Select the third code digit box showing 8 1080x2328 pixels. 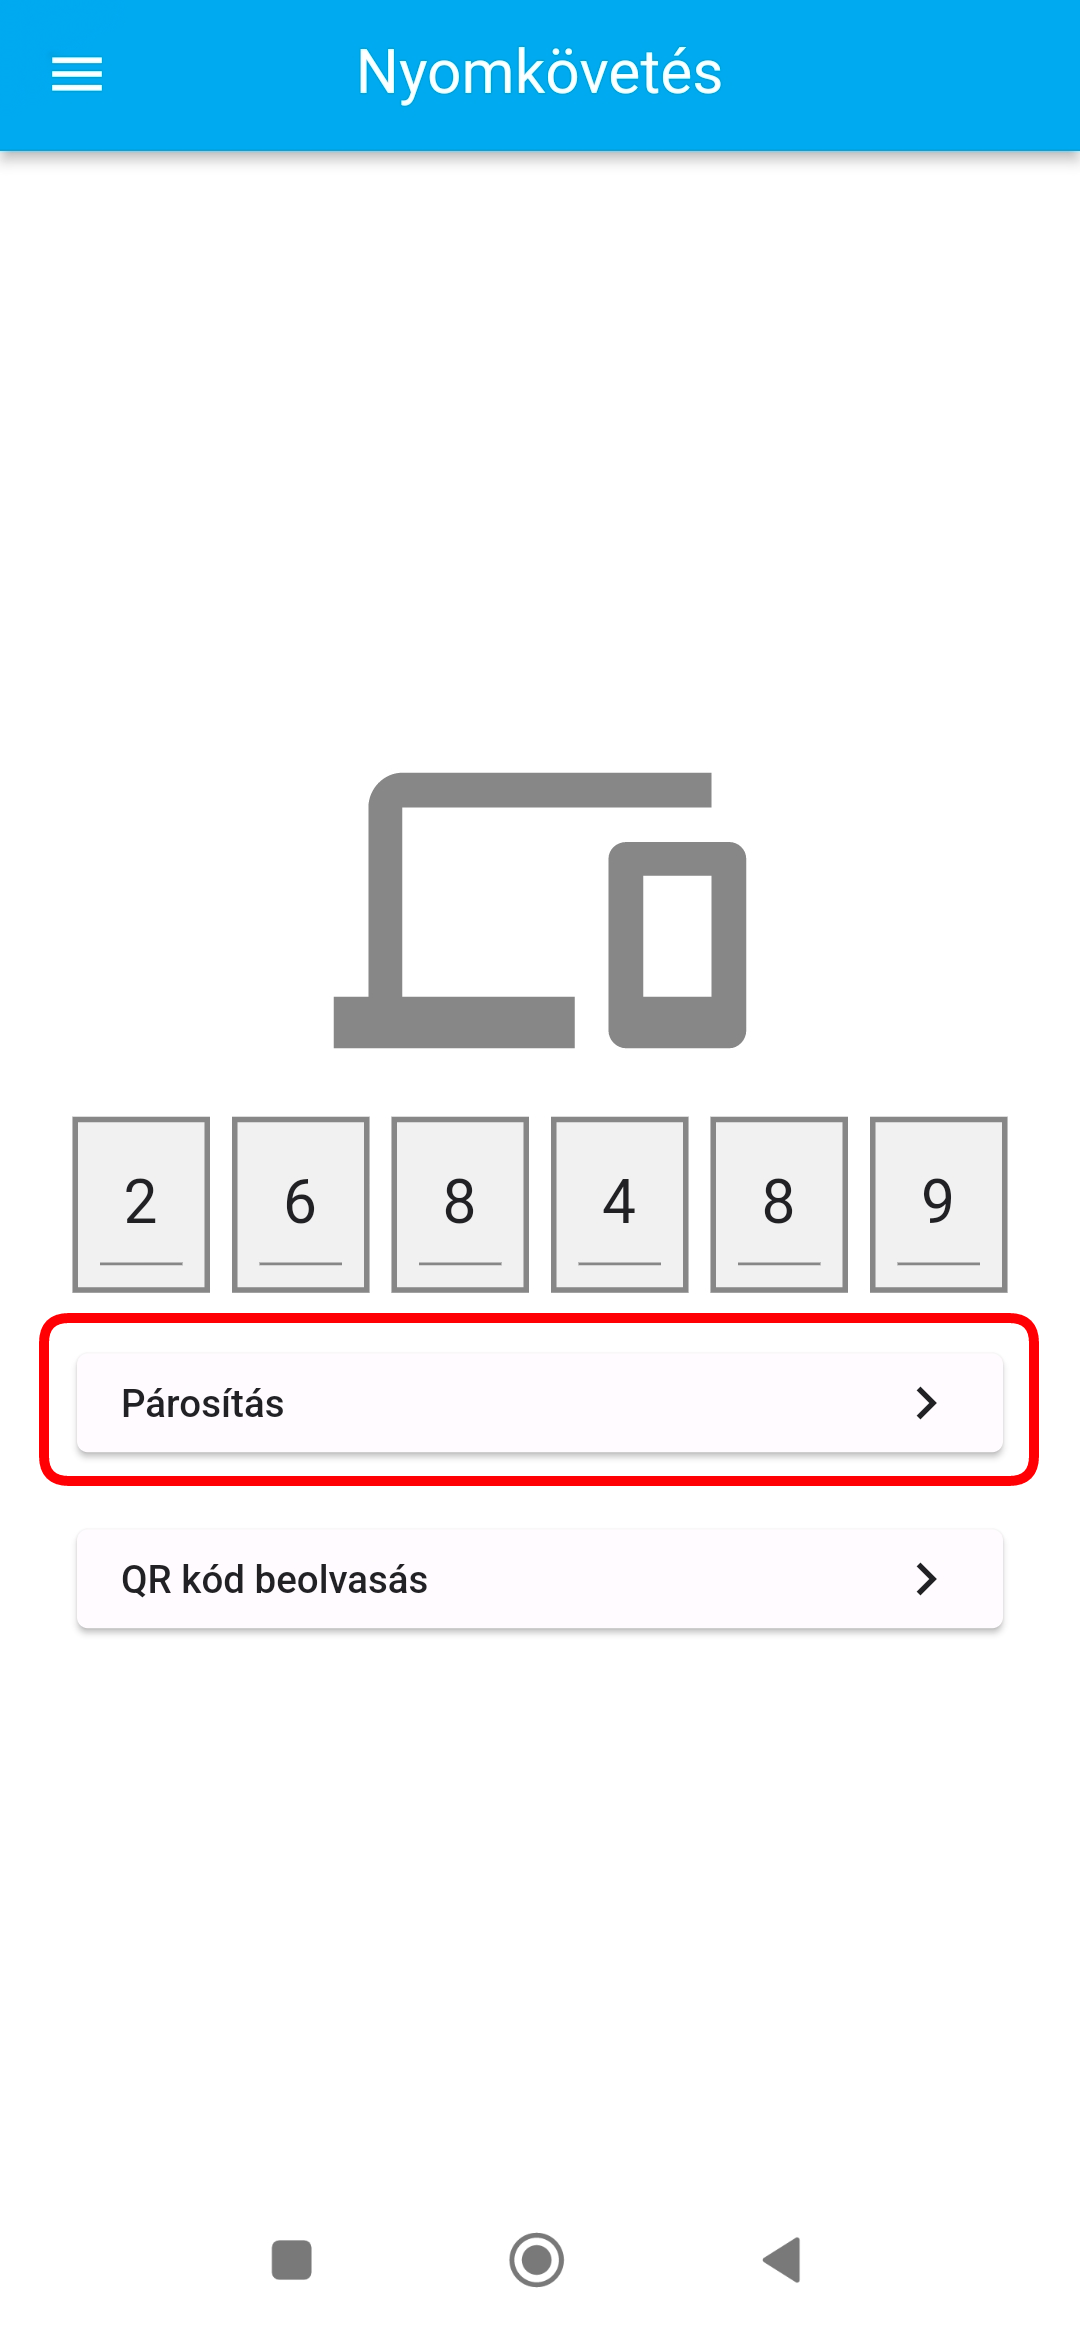tap(460, 1204)
